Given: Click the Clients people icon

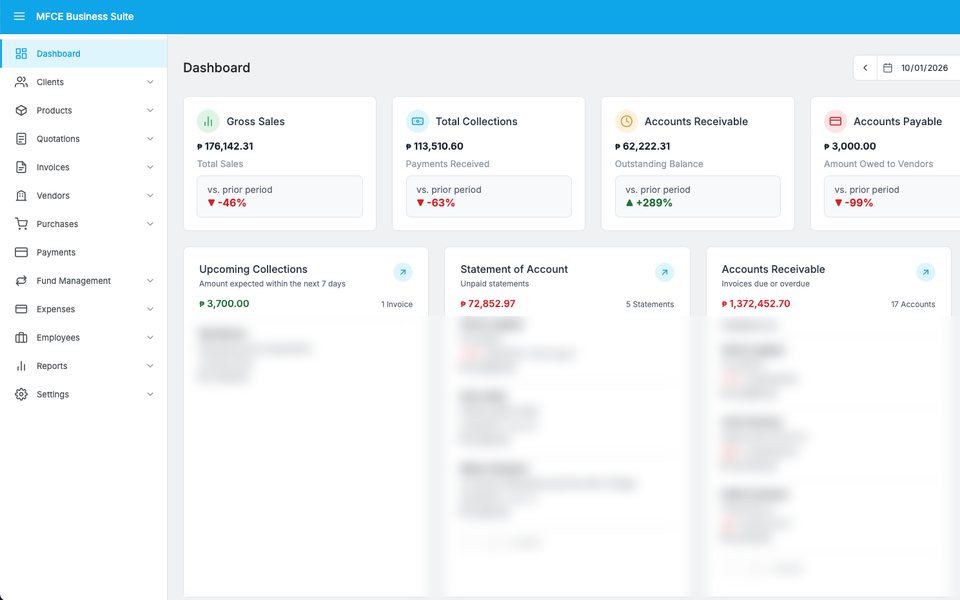Looking at the screenshot, I should point(21,82).
